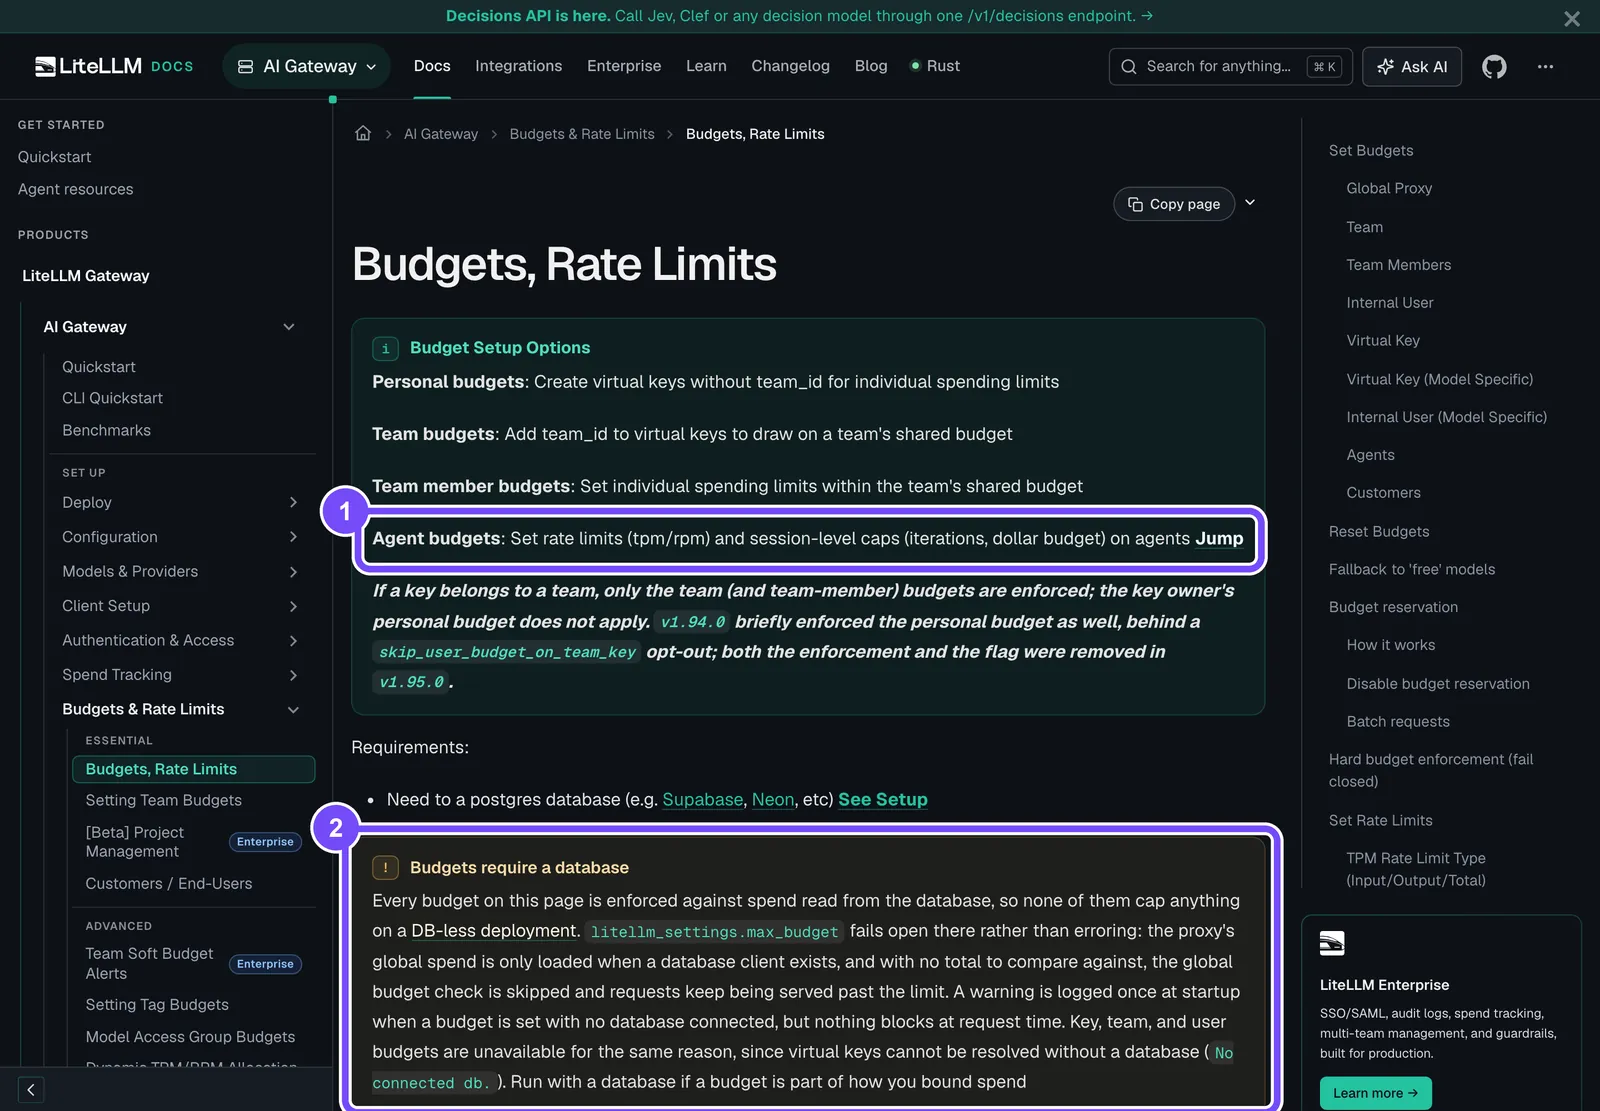Dismiss the Decisions API announcement banner
The width and height of the screenshot is (1600, 1111).
[1572, 18]
